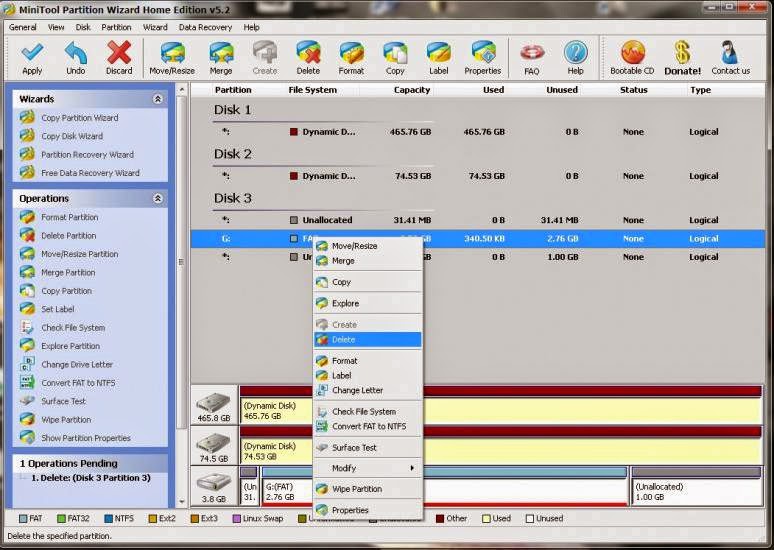The height and width of the screenshot is (550, 774).
Task: Open the Wizard menu
Action: click(155, 27)
